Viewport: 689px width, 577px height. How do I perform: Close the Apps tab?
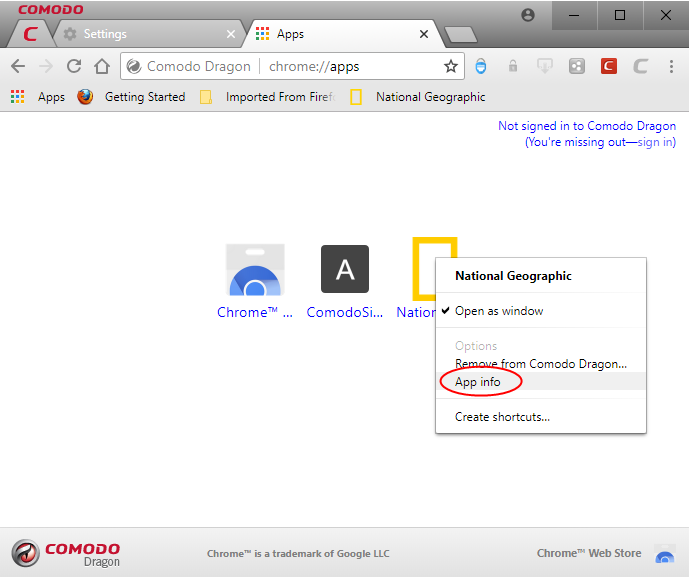click(424, 34)
